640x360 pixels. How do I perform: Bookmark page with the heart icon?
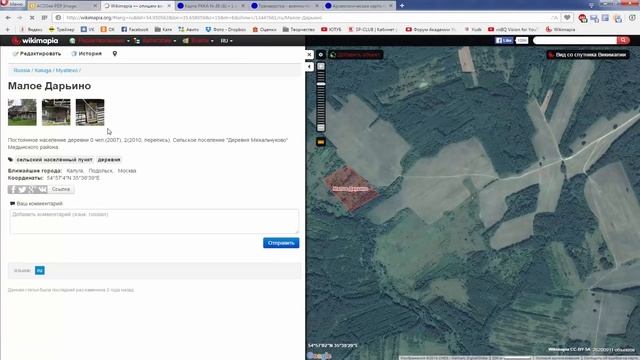(567, 18)
